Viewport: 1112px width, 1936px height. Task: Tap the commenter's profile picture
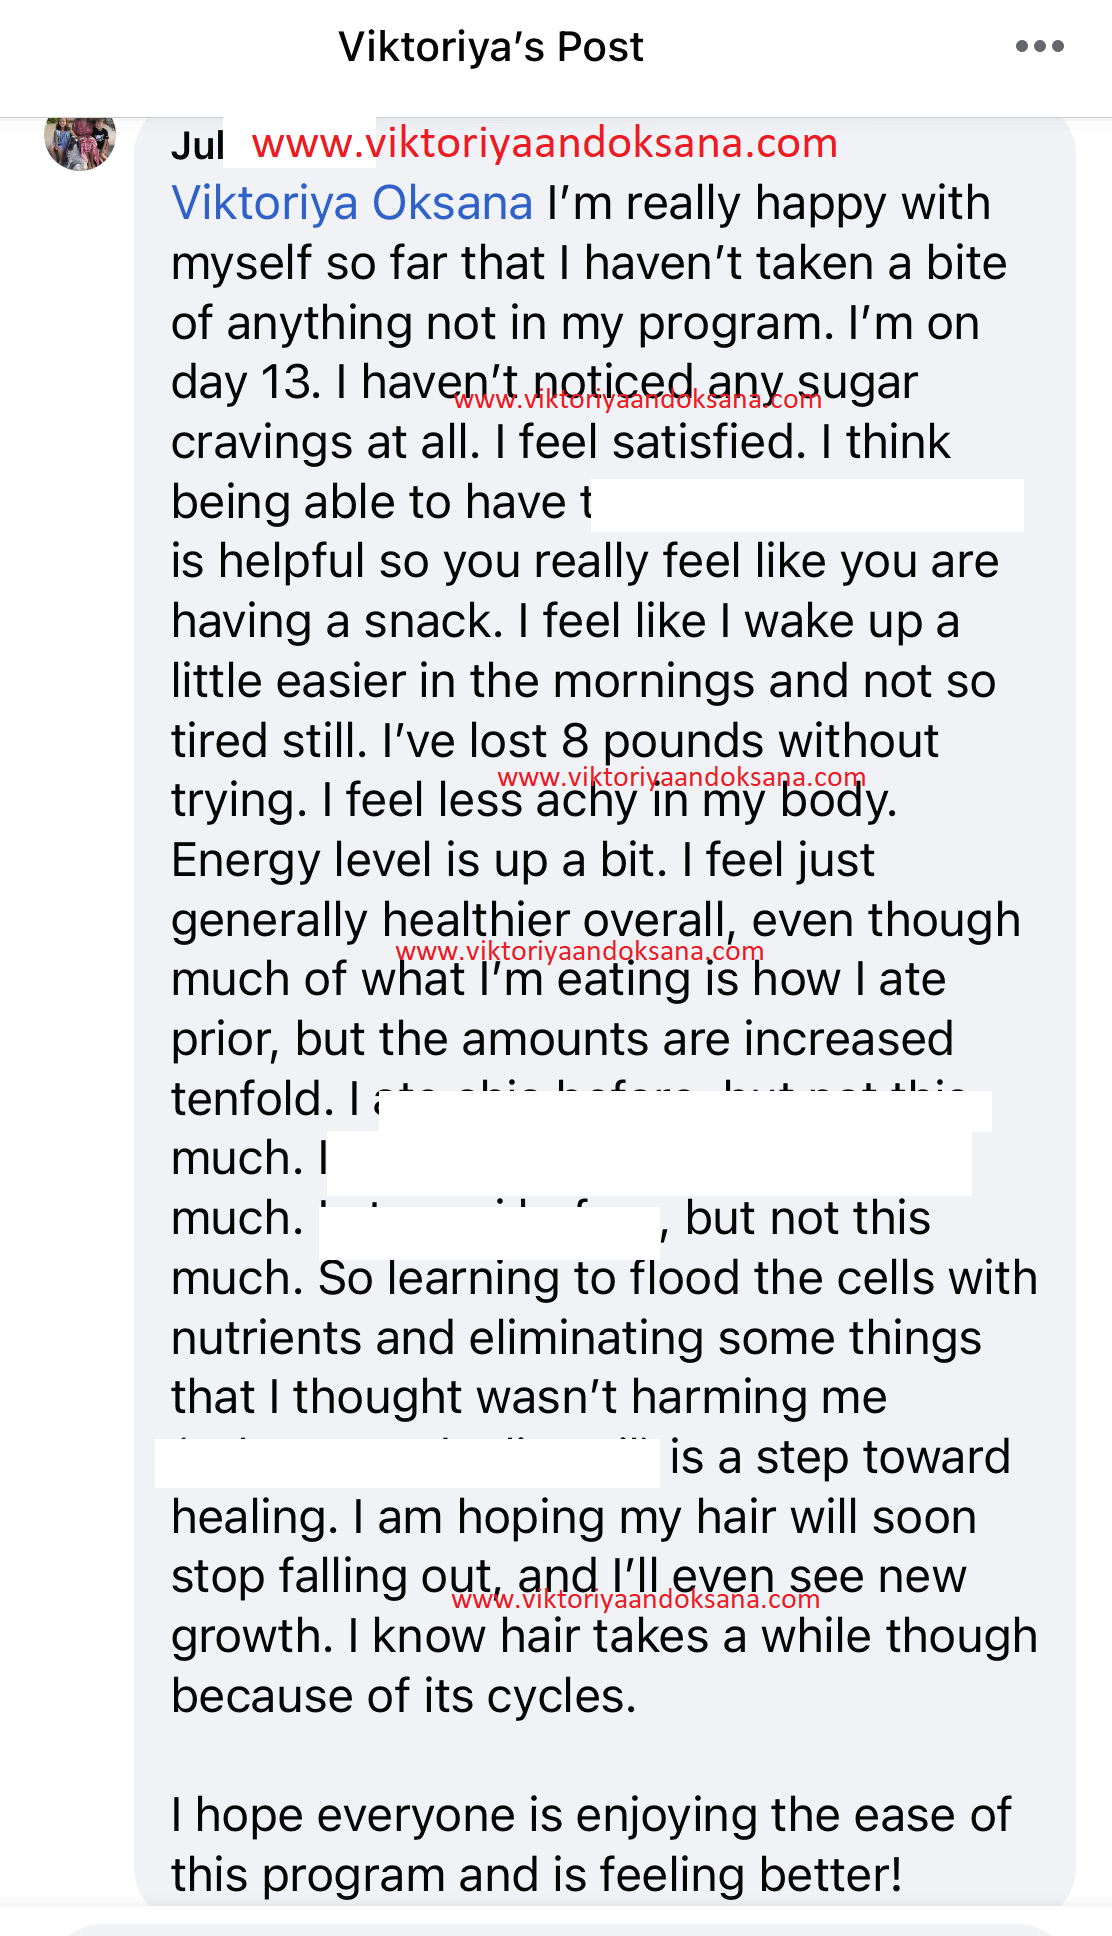tap(80, 141)
